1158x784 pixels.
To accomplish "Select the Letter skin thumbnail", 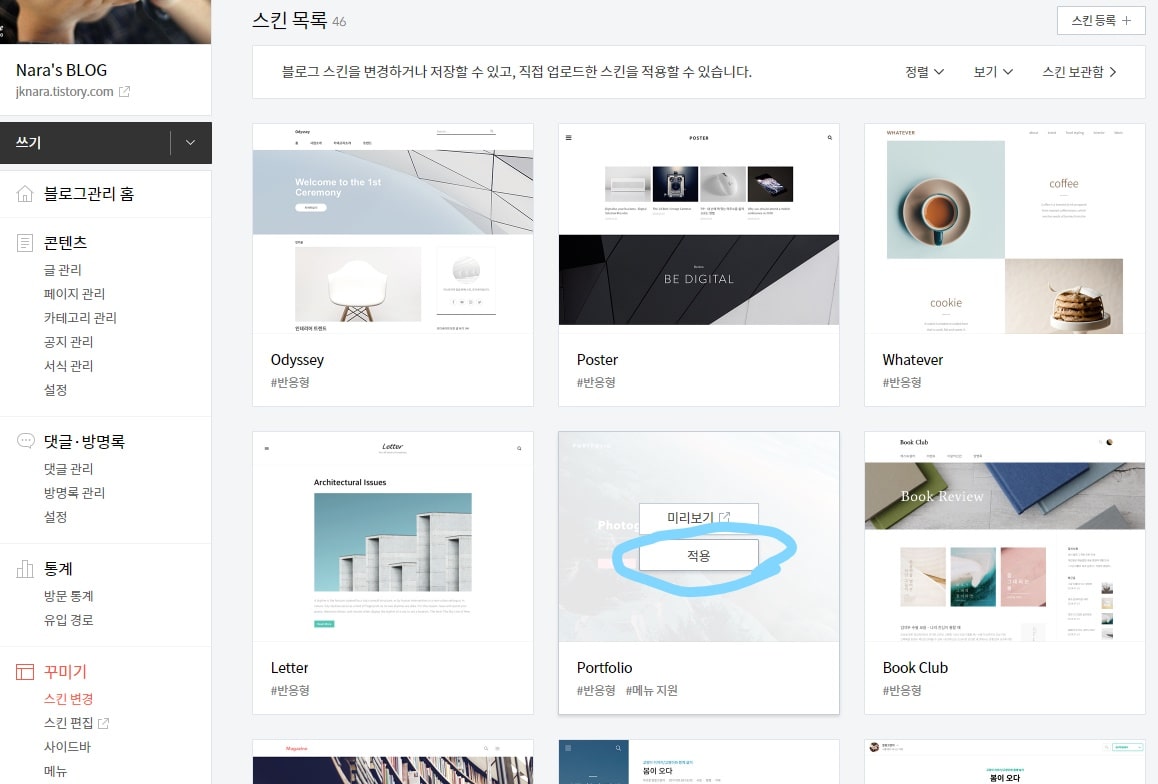I will [393, 537].
